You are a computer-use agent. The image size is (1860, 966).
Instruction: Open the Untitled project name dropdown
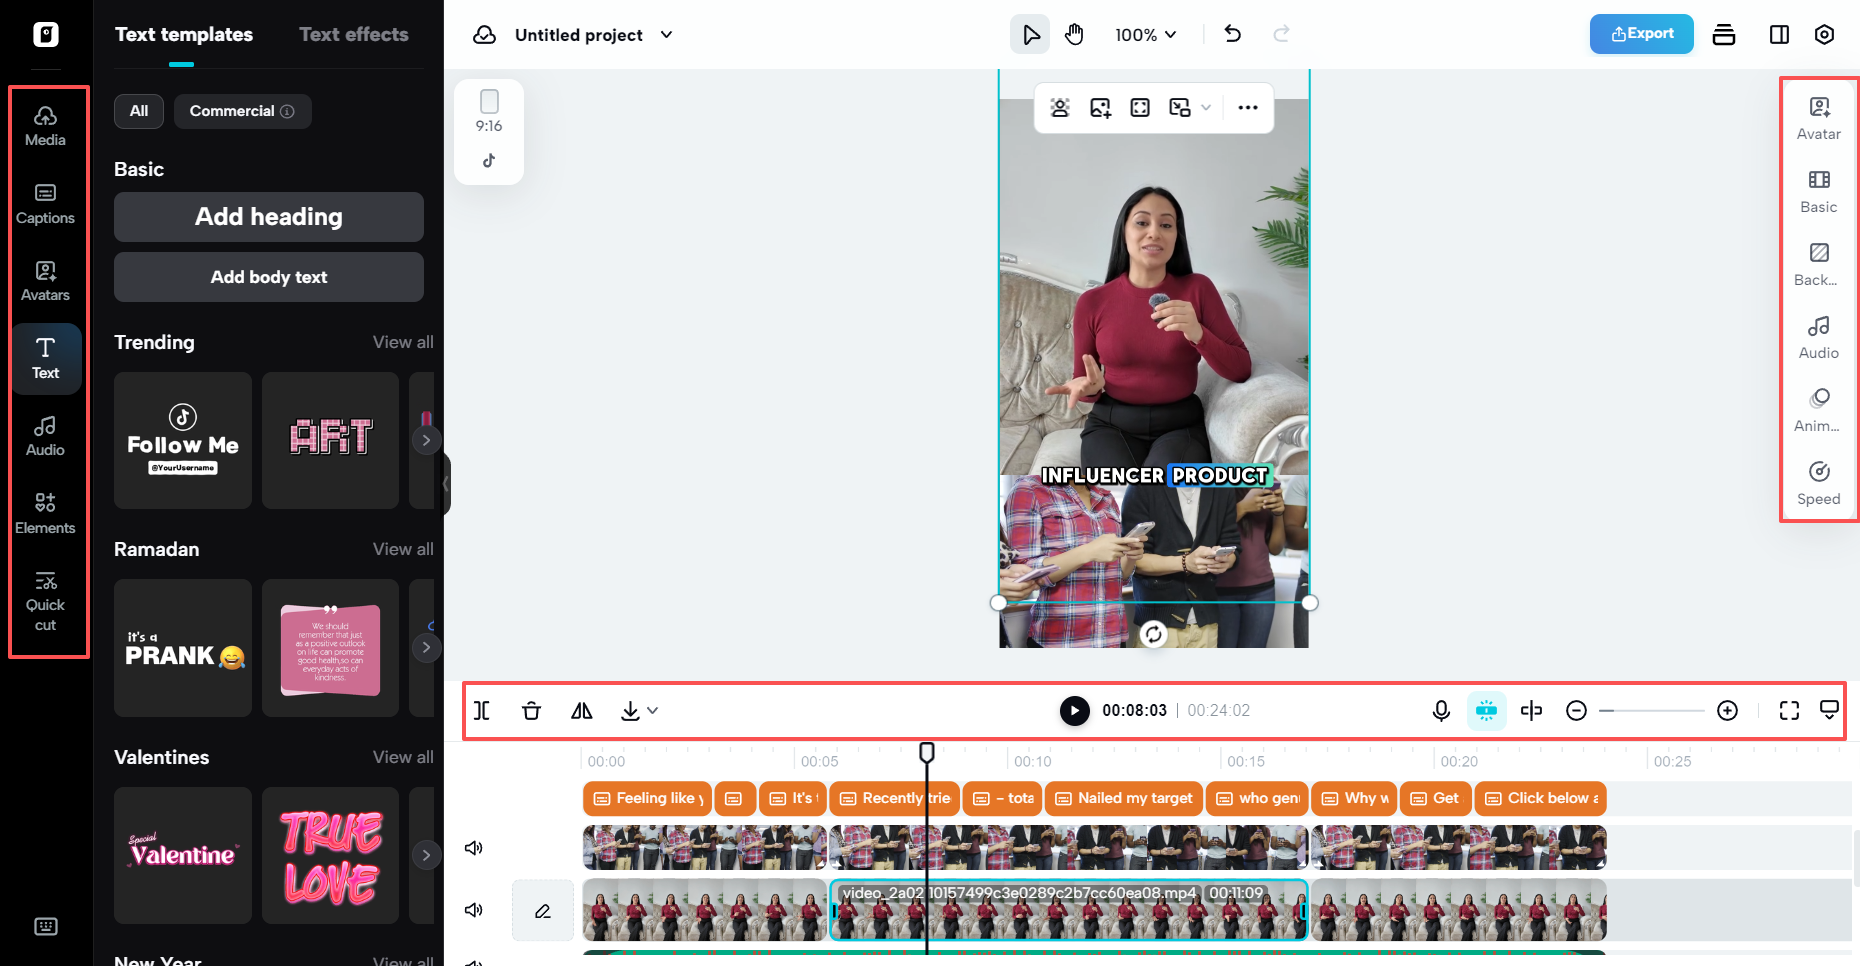666,34
